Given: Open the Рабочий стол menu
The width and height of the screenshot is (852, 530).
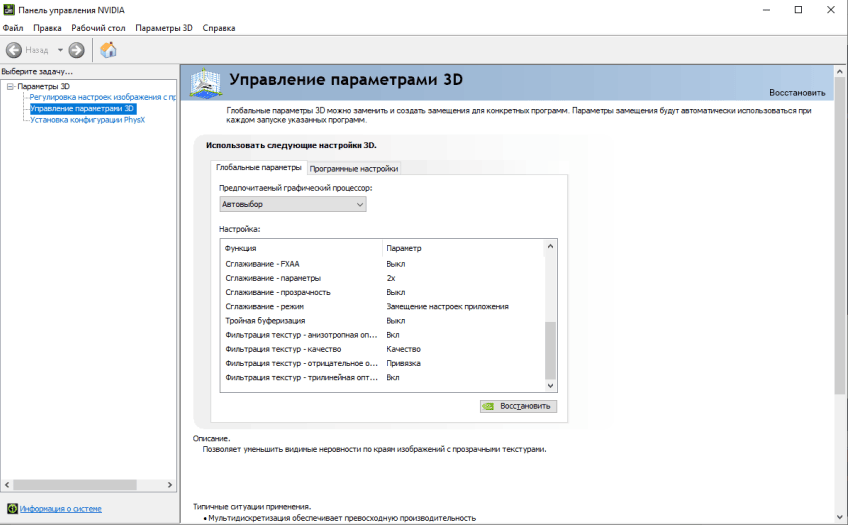Looking at the screenshot, I should (x=99, y=28).
